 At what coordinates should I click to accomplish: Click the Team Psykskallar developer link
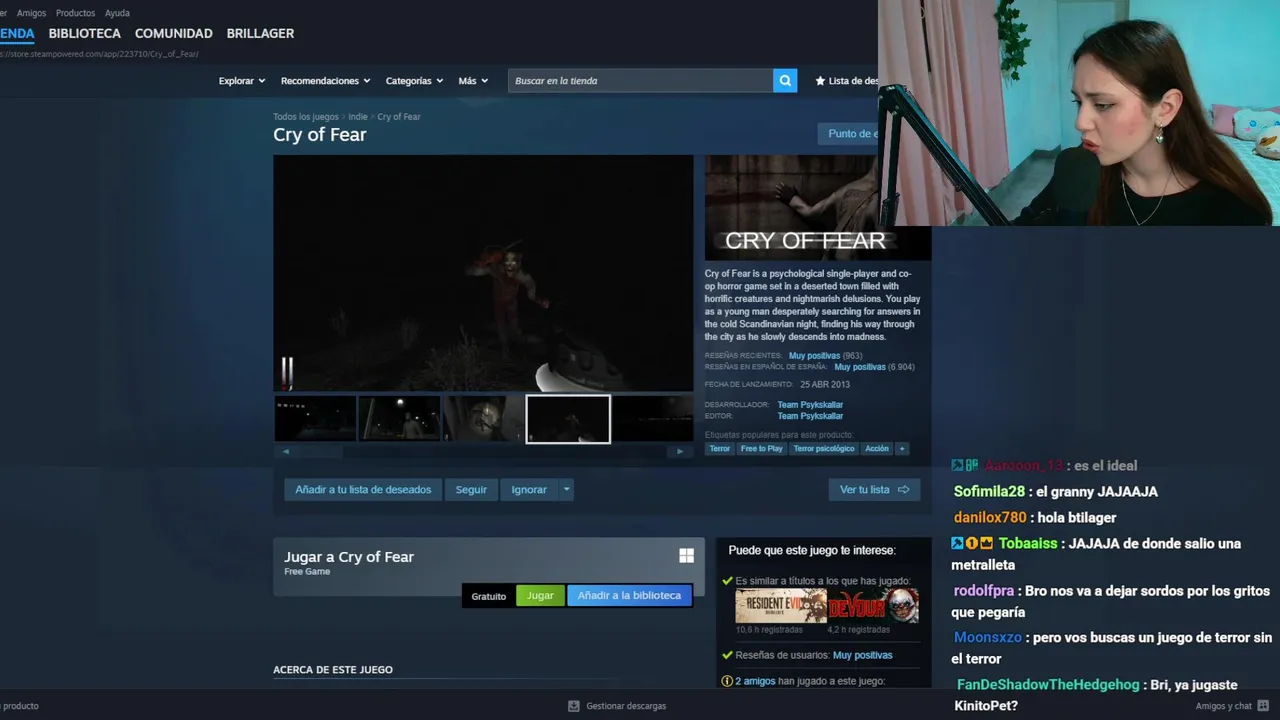tap(810, 405)
